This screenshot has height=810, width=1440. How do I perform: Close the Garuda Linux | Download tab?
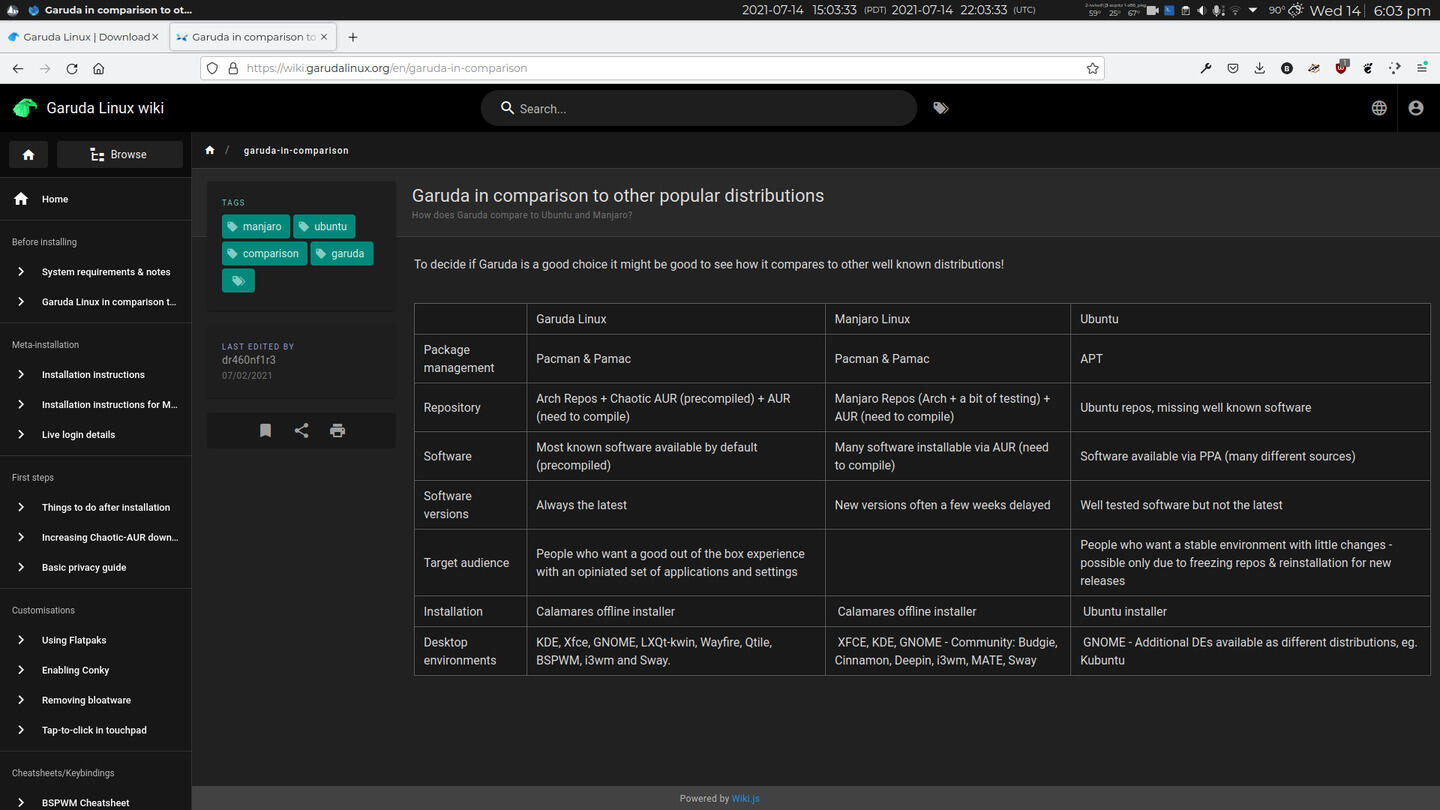(x=155, y=37)
